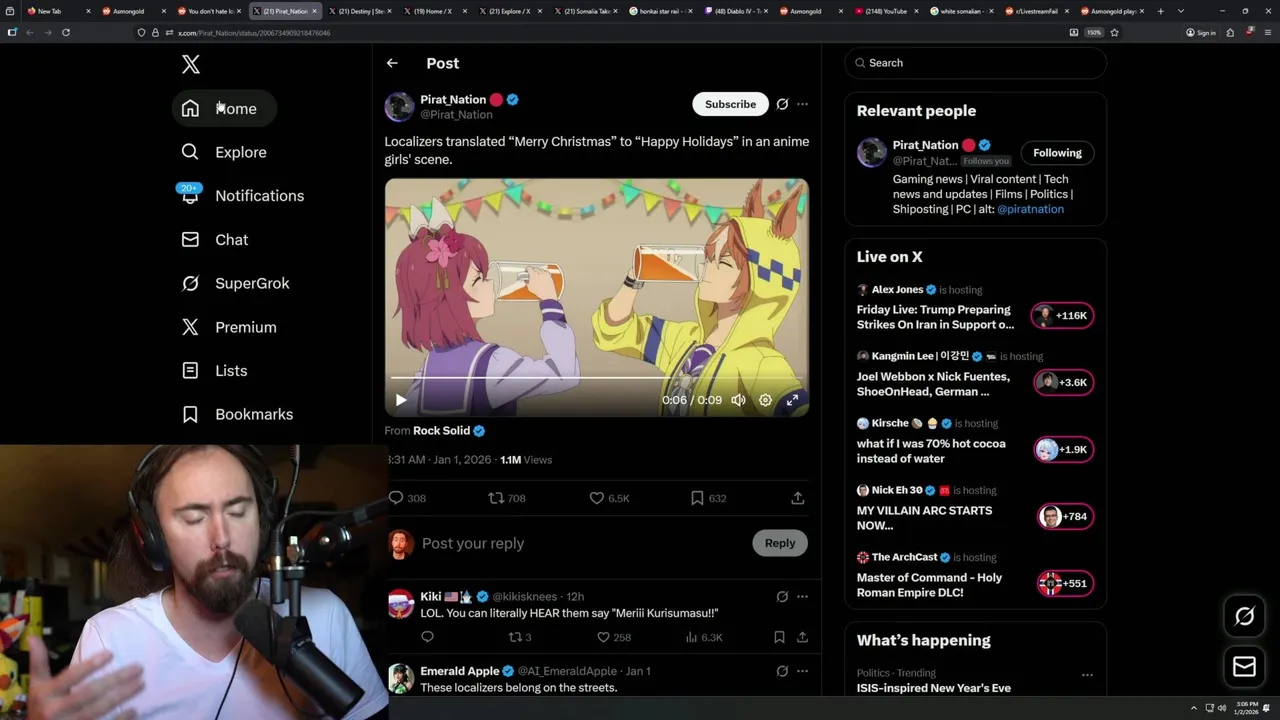This screenshot has width=1280, height=720.
Task: Seek using the video progress bar
Action: [x=596, y=378]
